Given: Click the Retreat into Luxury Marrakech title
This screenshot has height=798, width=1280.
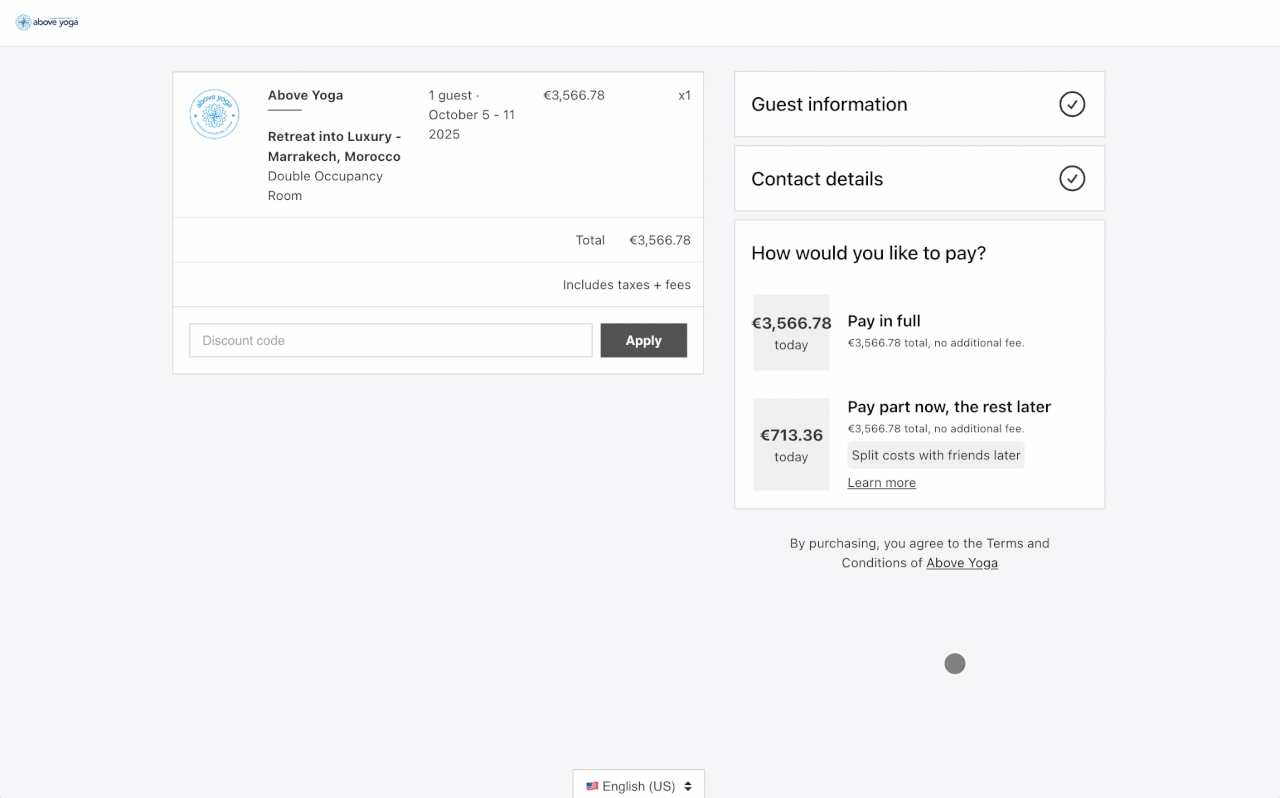Looking at the screenshot, I should click(334, 146).
